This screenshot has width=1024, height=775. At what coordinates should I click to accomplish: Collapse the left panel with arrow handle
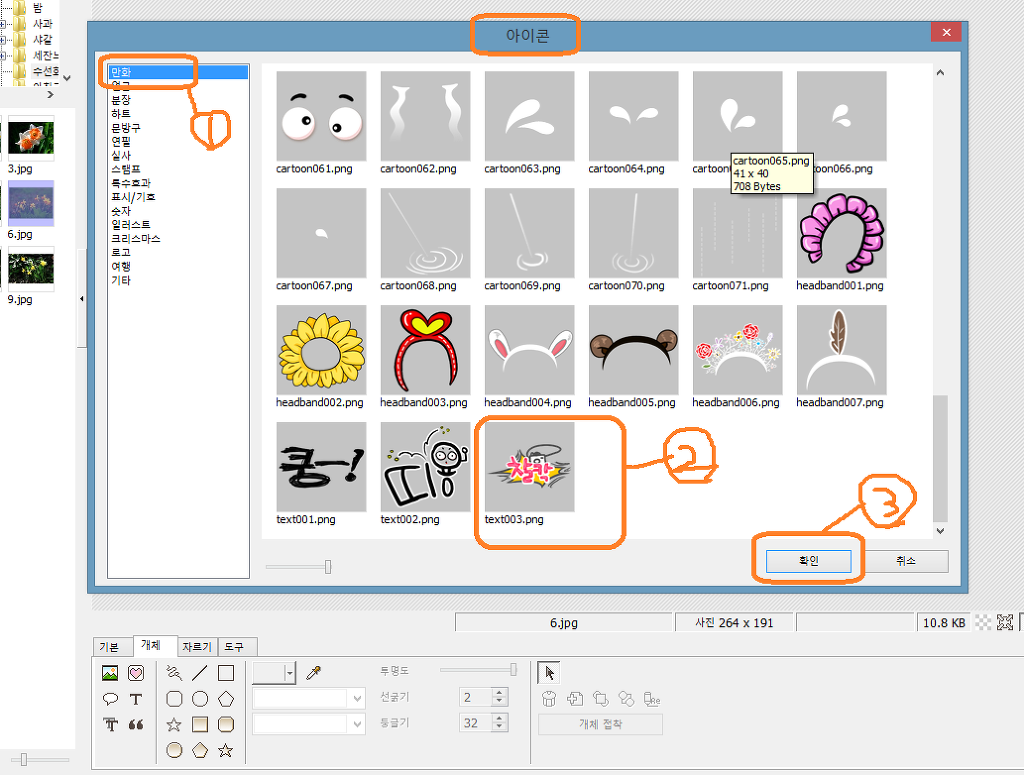click(x=82, y=299)
